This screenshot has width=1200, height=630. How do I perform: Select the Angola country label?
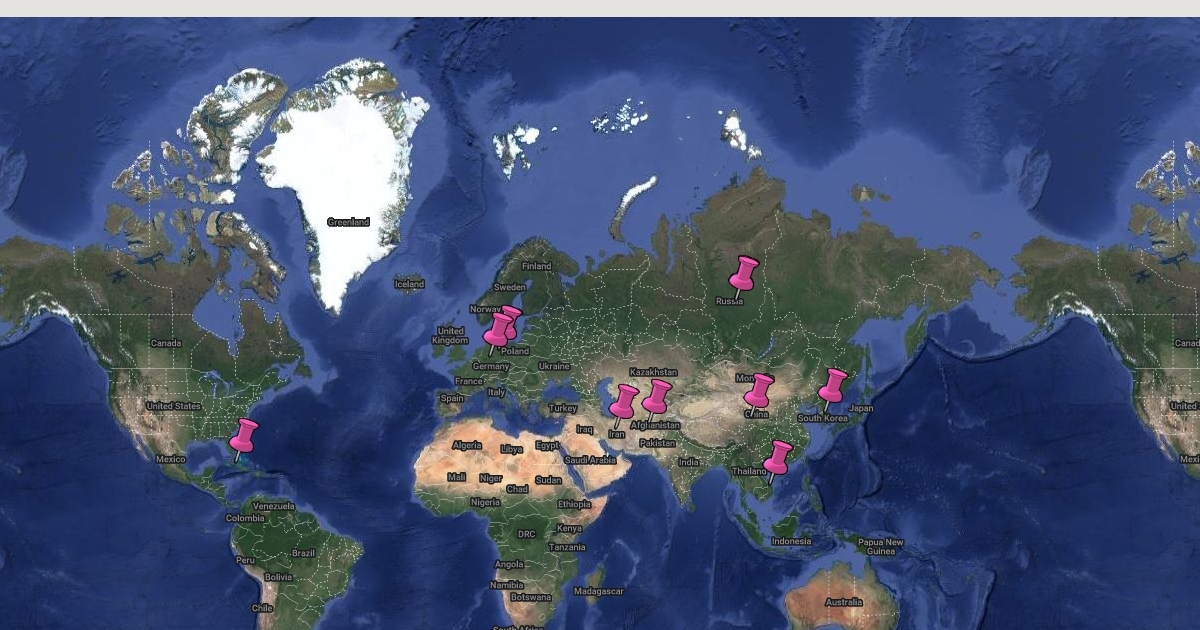(509, 564)
